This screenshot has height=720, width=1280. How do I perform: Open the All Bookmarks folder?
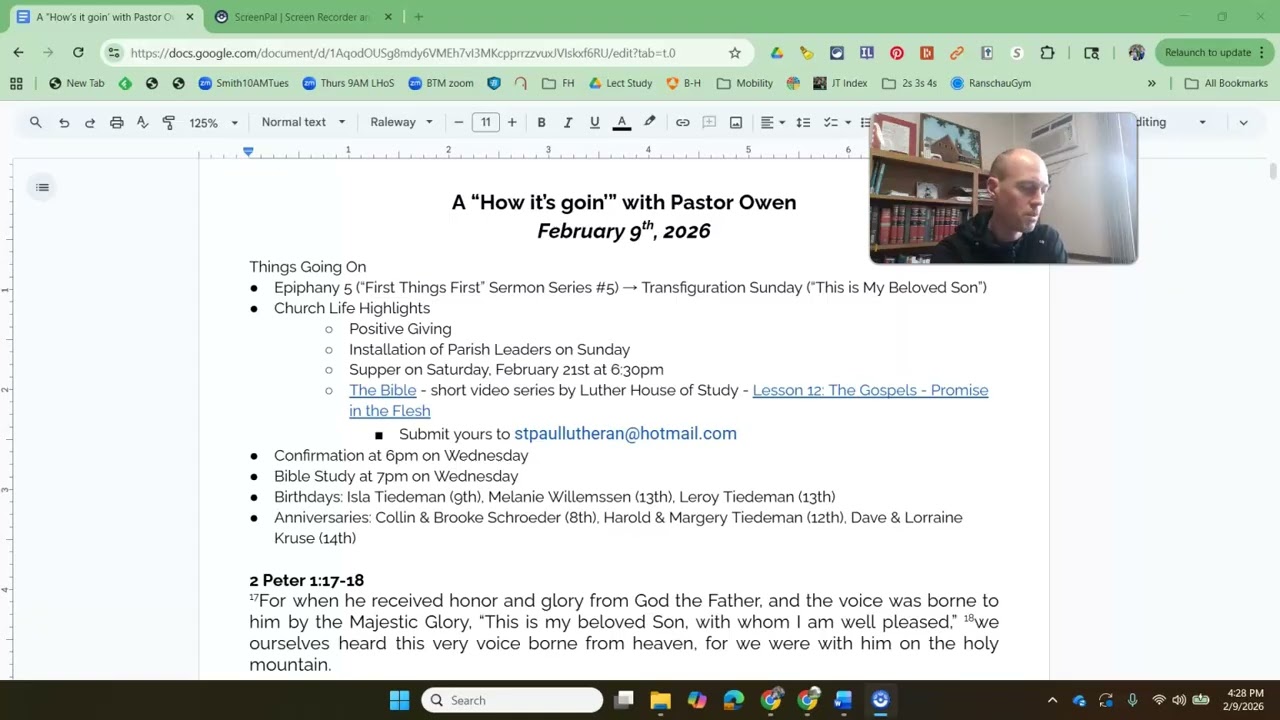[x=1226, y=83]
